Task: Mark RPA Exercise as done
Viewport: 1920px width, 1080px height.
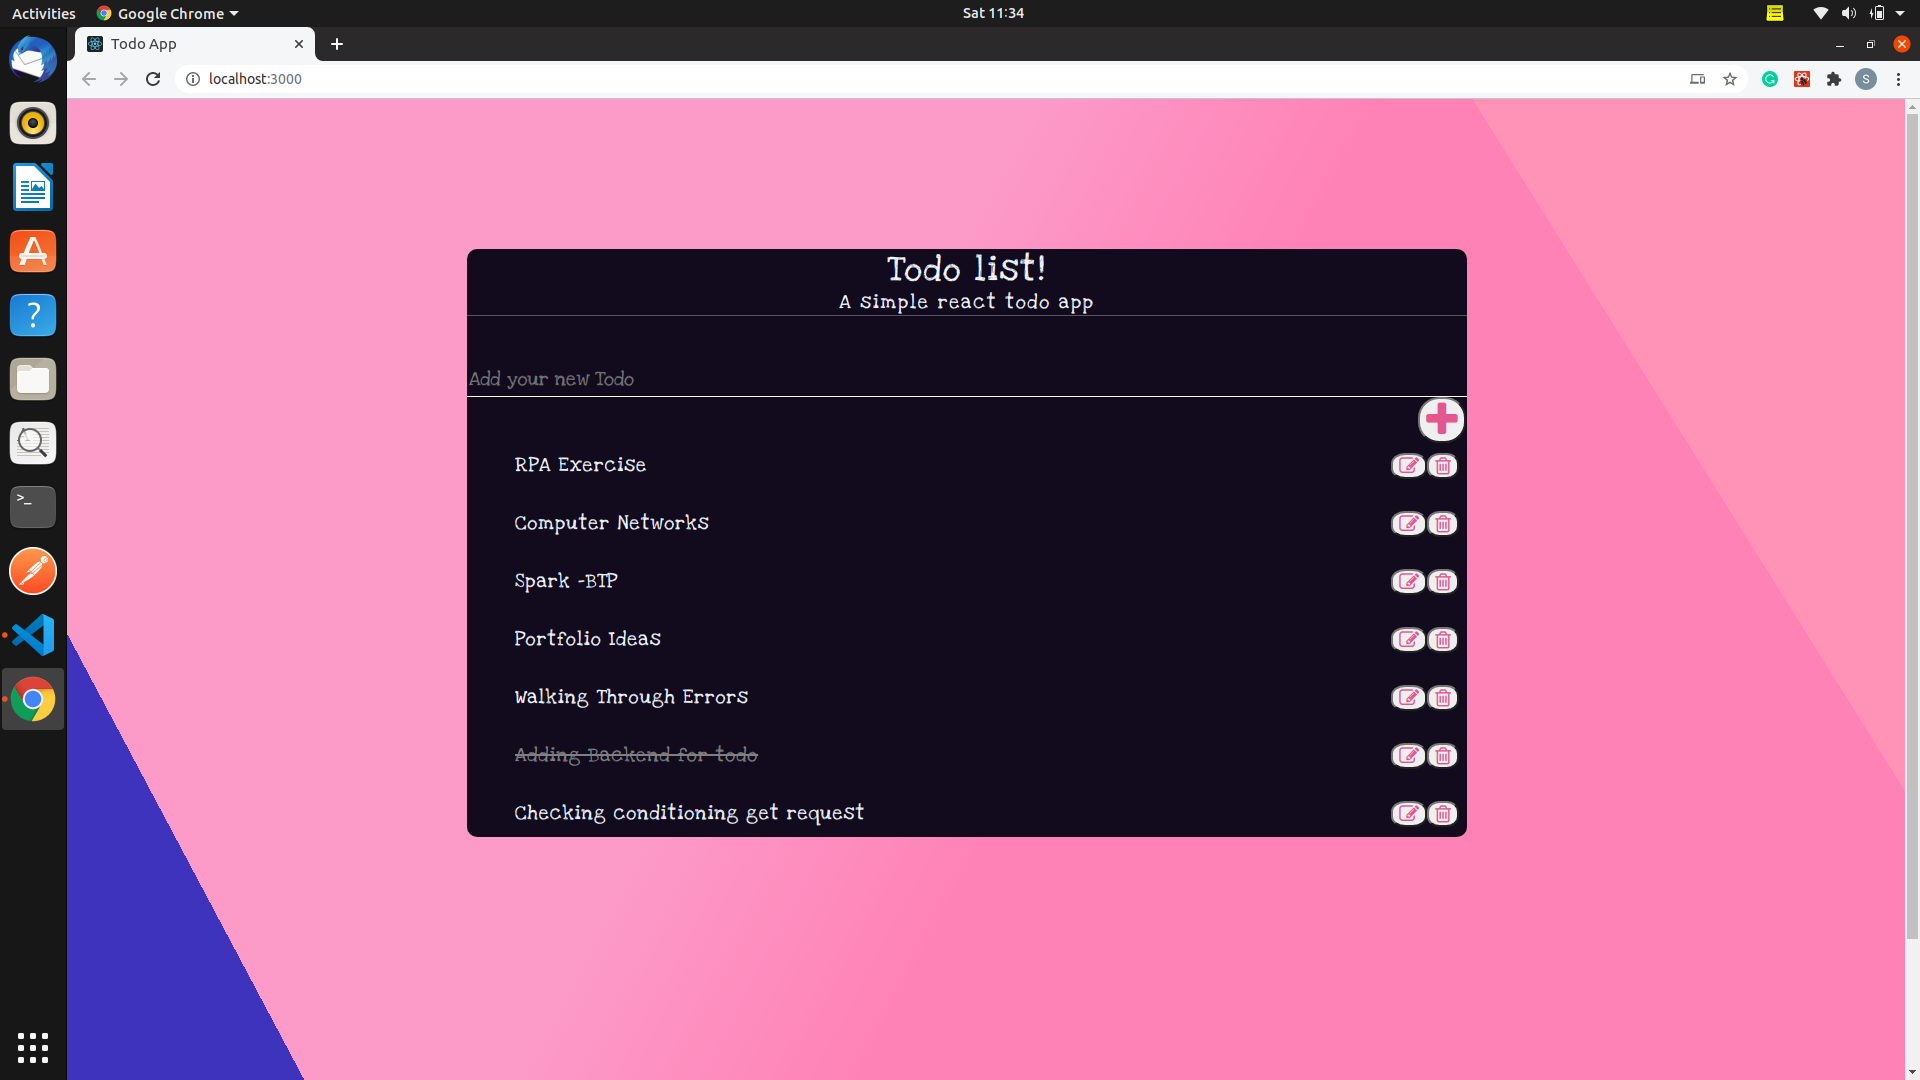Action: [580, 465]
